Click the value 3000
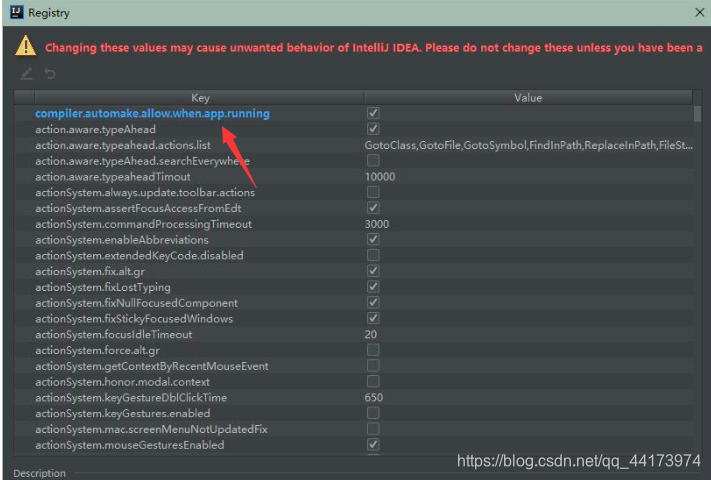 (377, 224)
